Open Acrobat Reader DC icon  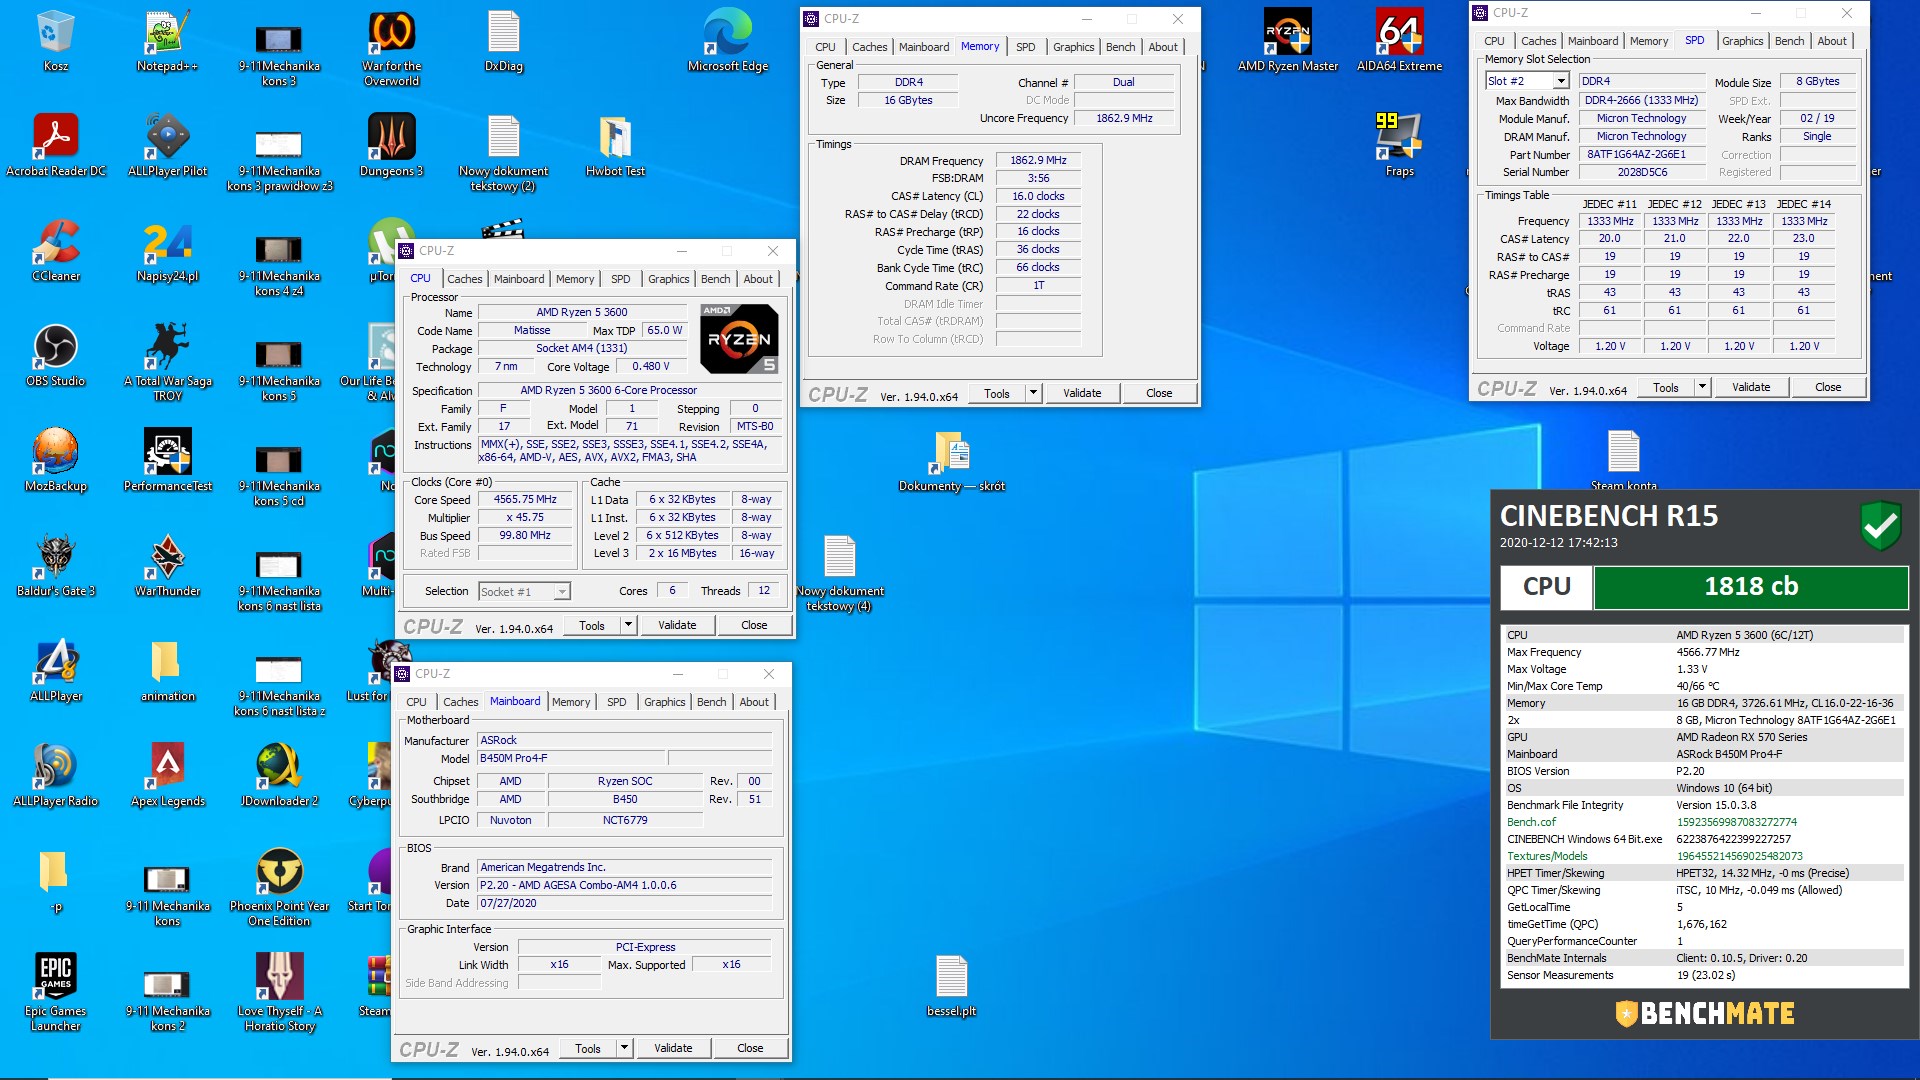click(55, 145)
